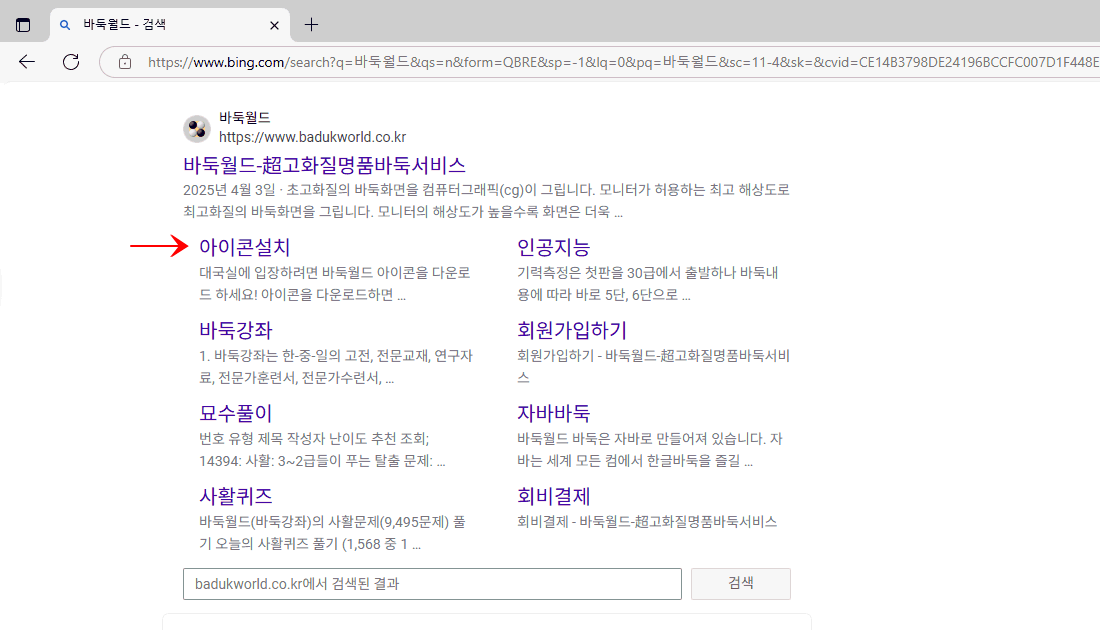The height and width of the screenshot is (630, 1100).
Task: Open the 사활퀴즈 sitelink
Action: (x=236, y=496)
